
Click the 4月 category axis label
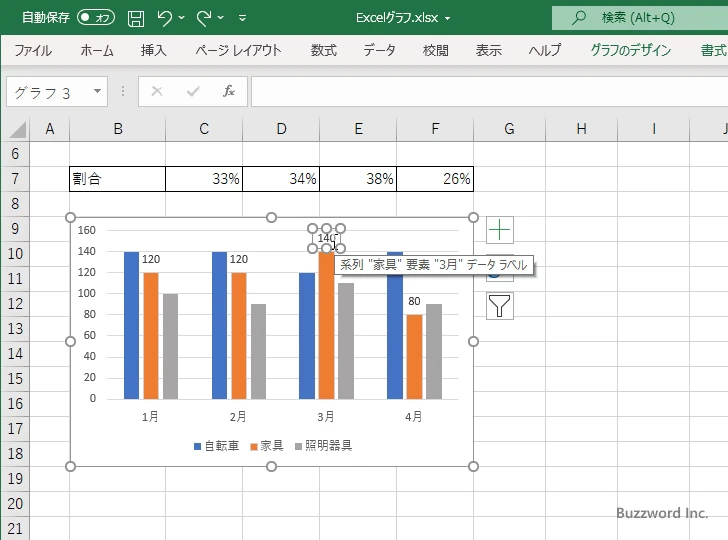click(414, 416)
